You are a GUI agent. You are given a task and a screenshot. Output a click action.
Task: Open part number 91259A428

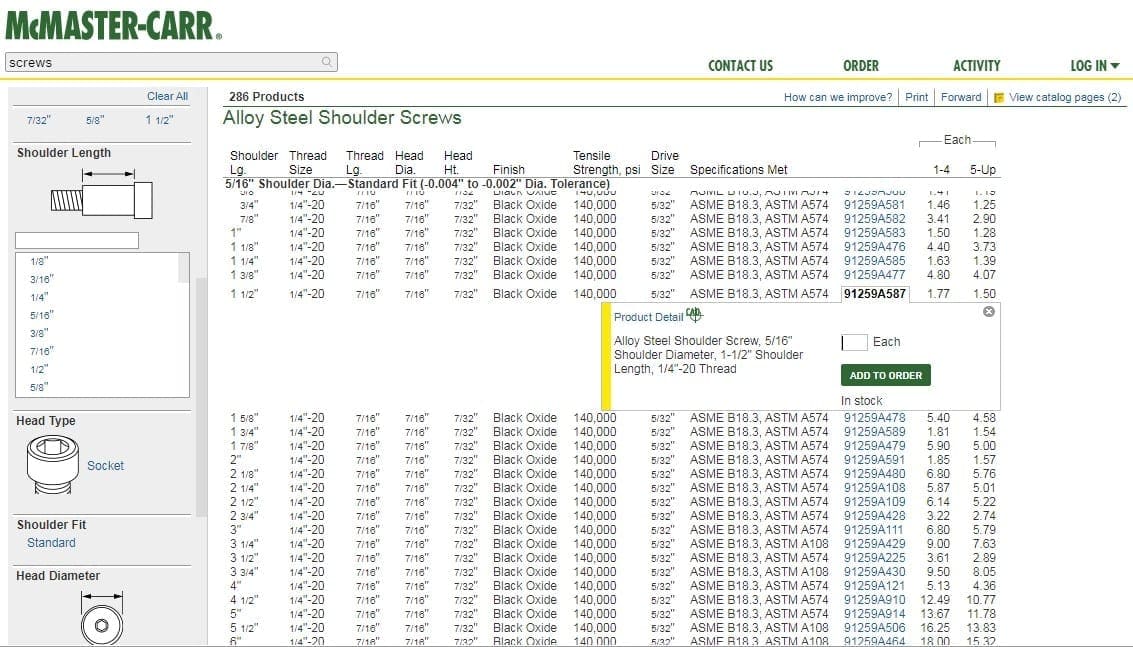click(x=874, y=515)
